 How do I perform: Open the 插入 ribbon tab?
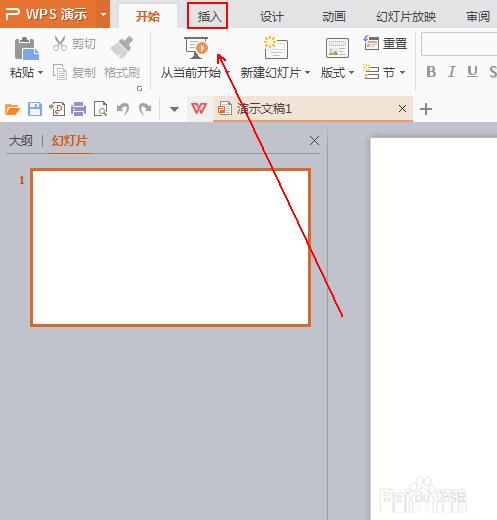209,16
